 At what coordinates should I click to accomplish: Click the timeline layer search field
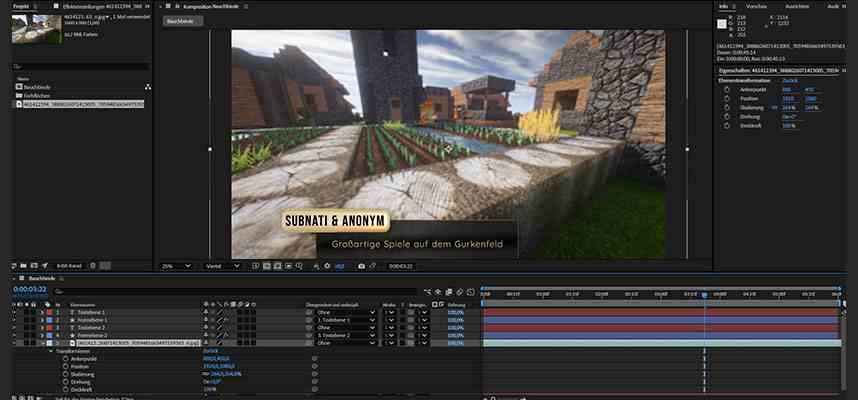(235, 292)
